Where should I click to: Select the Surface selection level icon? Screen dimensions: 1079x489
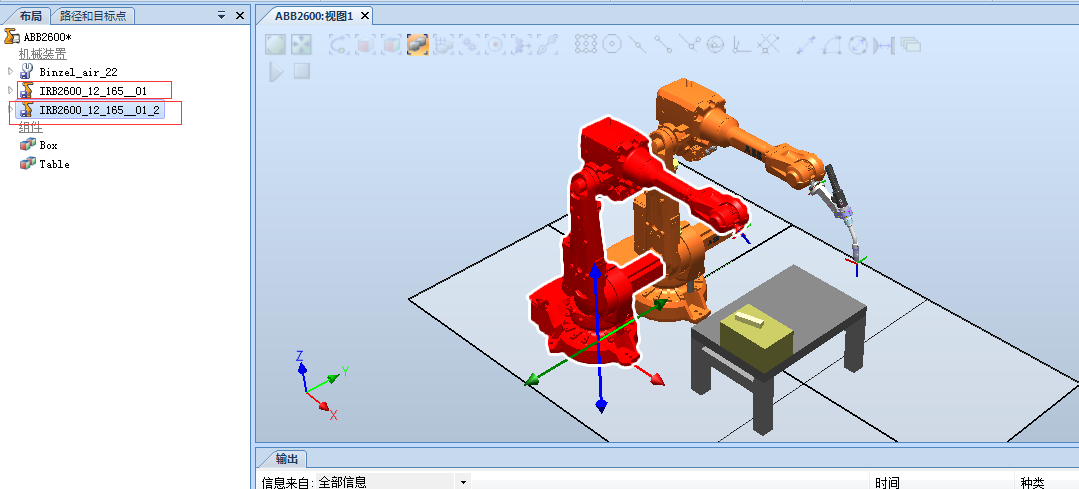[365, 45]
